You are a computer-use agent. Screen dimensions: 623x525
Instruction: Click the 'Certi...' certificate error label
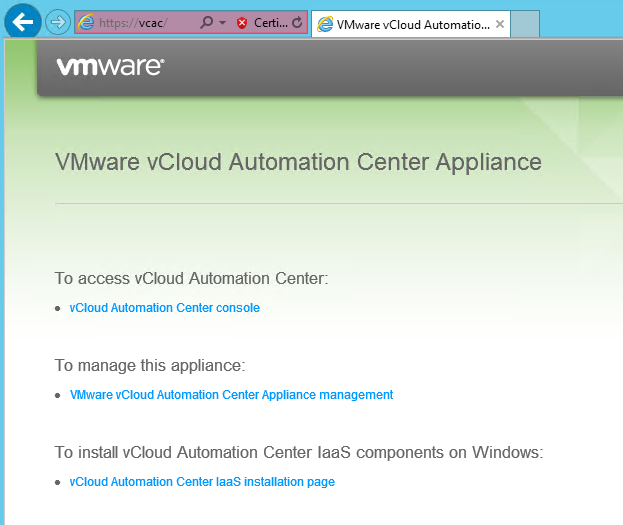point(270,22)
